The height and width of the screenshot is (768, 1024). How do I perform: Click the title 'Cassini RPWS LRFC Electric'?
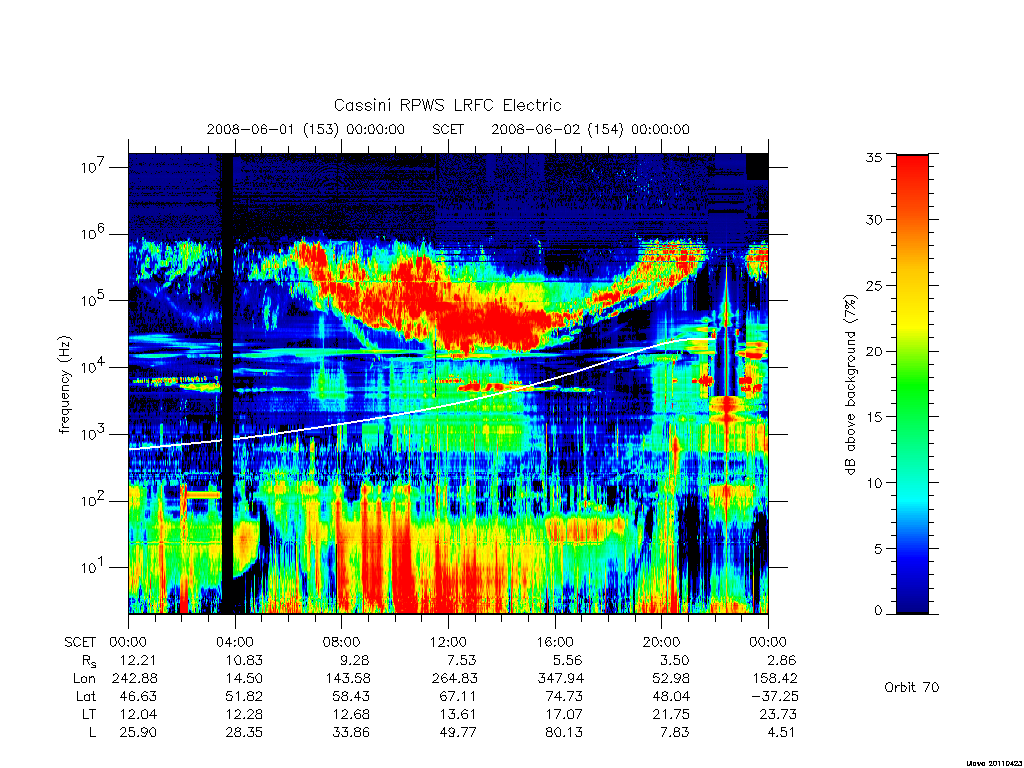447,105
